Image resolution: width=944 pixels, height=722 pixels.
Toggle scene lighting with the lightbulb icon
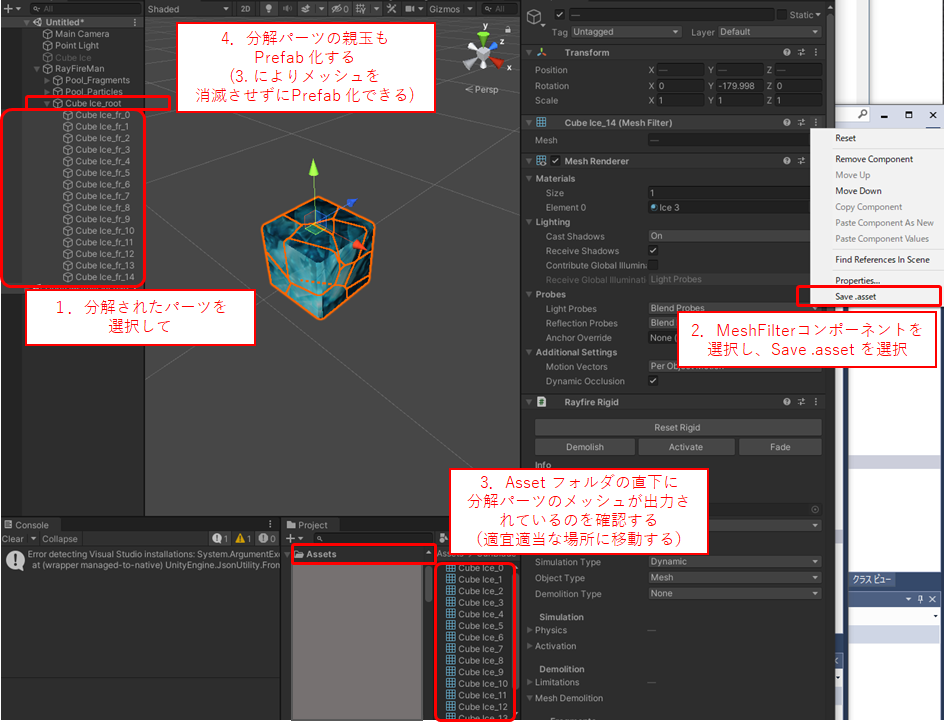269,9
